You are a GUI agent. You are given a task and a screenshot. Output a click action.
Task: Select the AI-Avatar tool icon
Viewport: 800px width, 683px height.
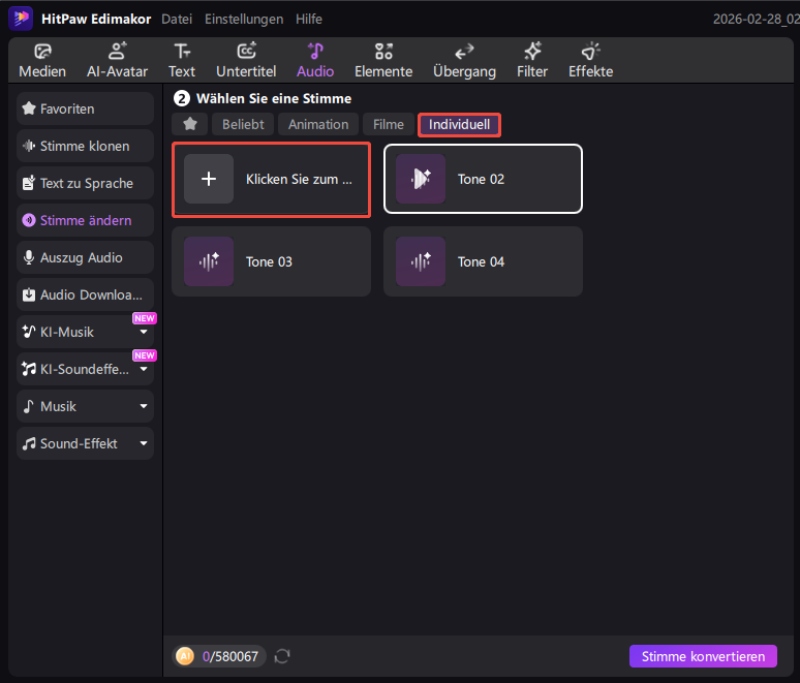coord(117,52)
